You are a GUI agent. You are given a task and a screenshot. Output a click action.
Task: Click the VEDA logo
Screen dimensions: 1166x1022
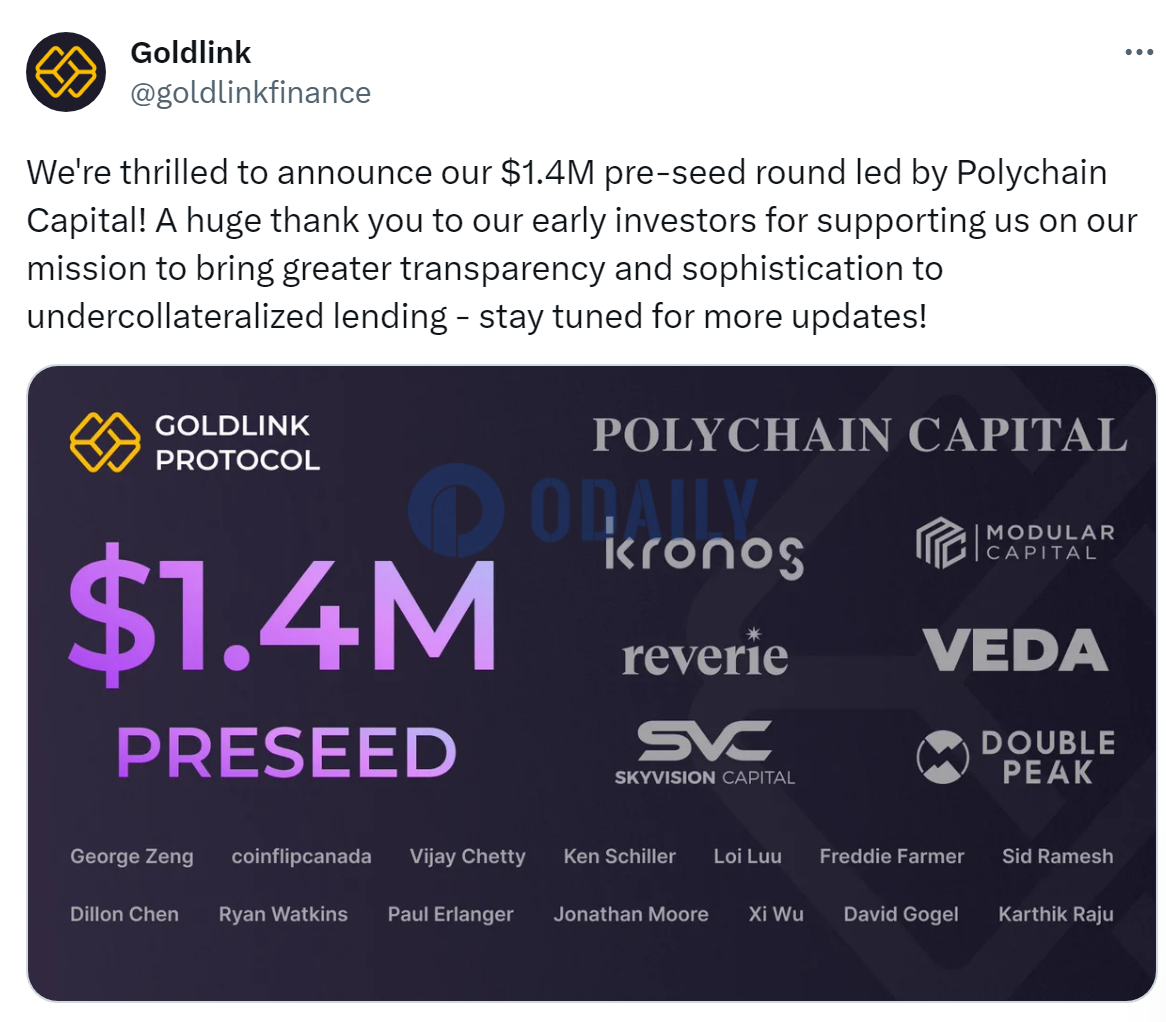[x=1016, y=650]
